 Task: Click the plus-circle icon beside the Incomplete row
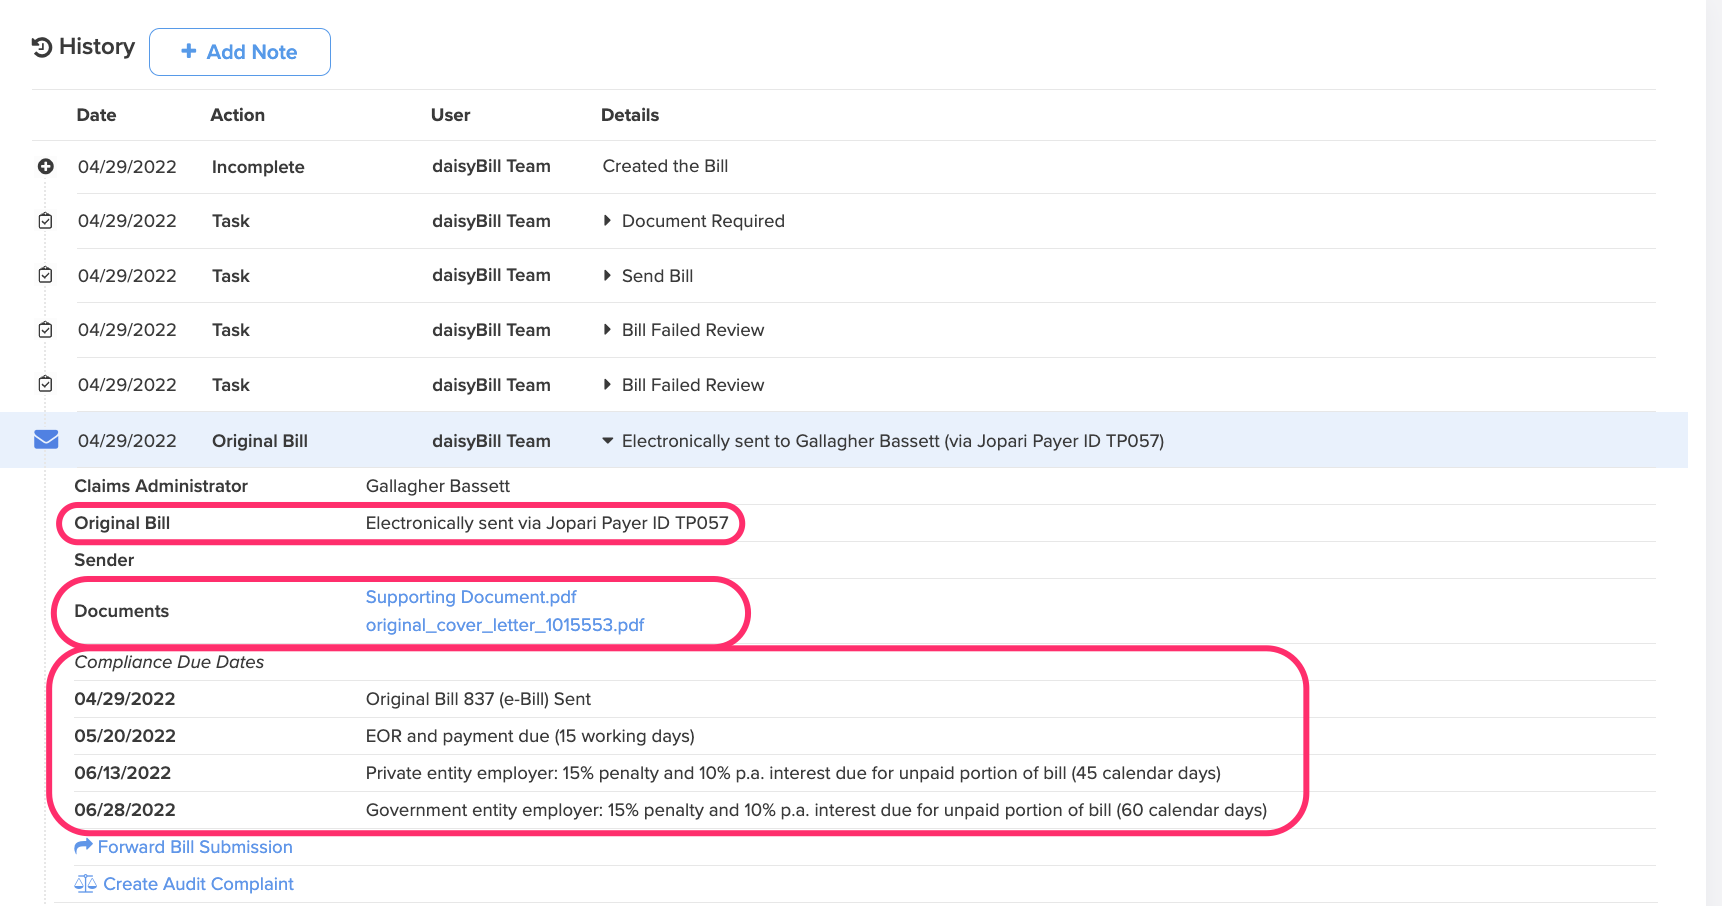pyautogui.click(x=46, y=167)
